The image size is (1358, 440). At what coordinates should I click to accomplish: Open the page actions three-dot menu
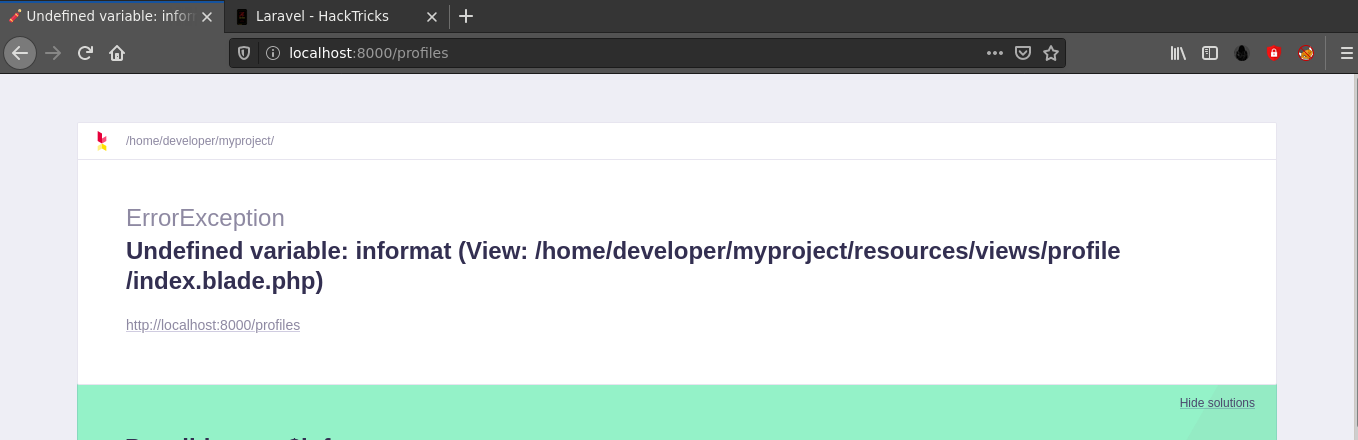pyautogui.click(x=994, y=53)
